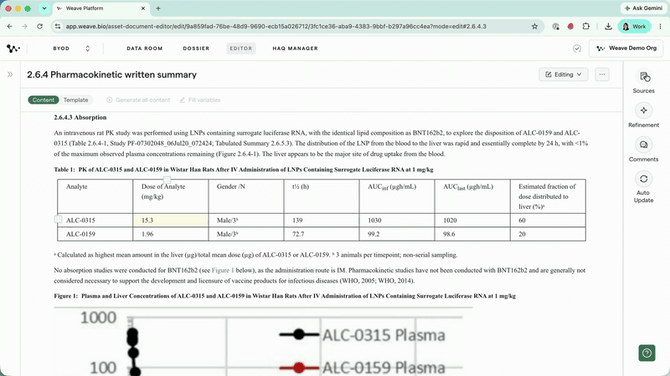
Task: Open the Work profile button
Action: (x=634, y=26)
